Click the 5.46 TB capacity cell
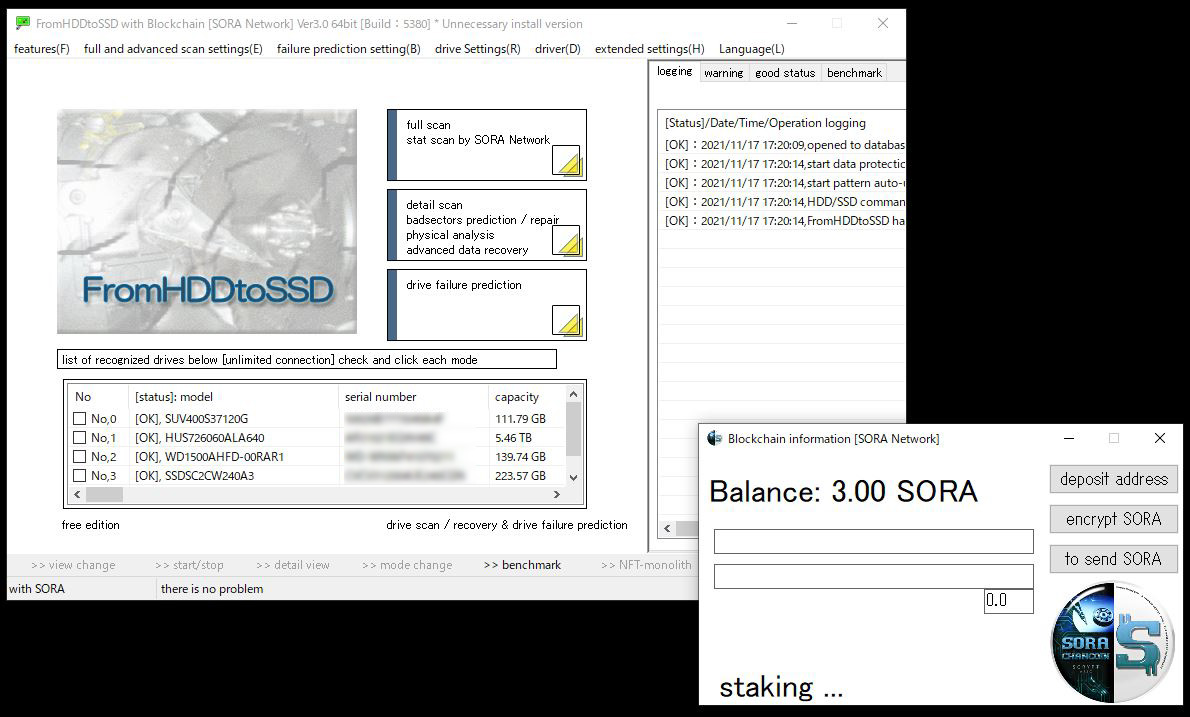 click(513, 437)
